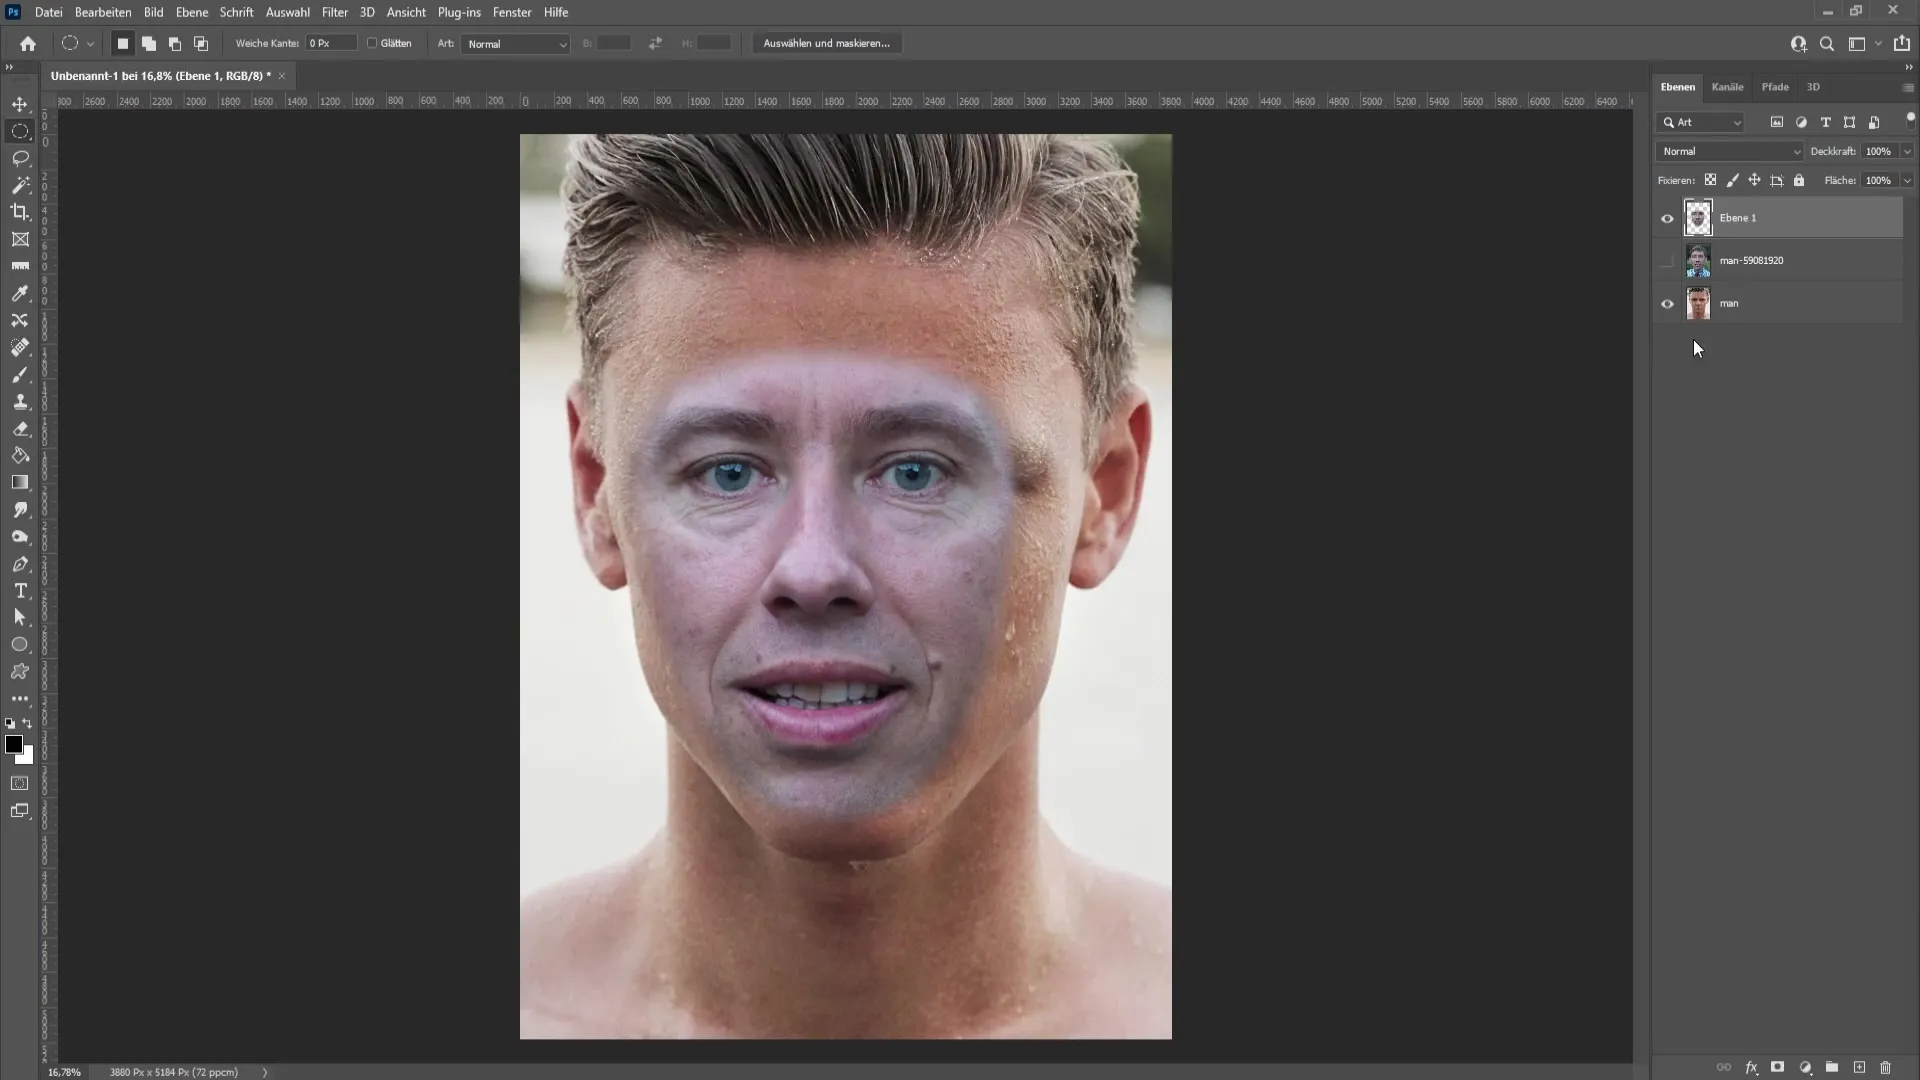Open the Filter menu
Image resolution: width=1920 pixels, height=1080 pixels.
click(332, 12)
